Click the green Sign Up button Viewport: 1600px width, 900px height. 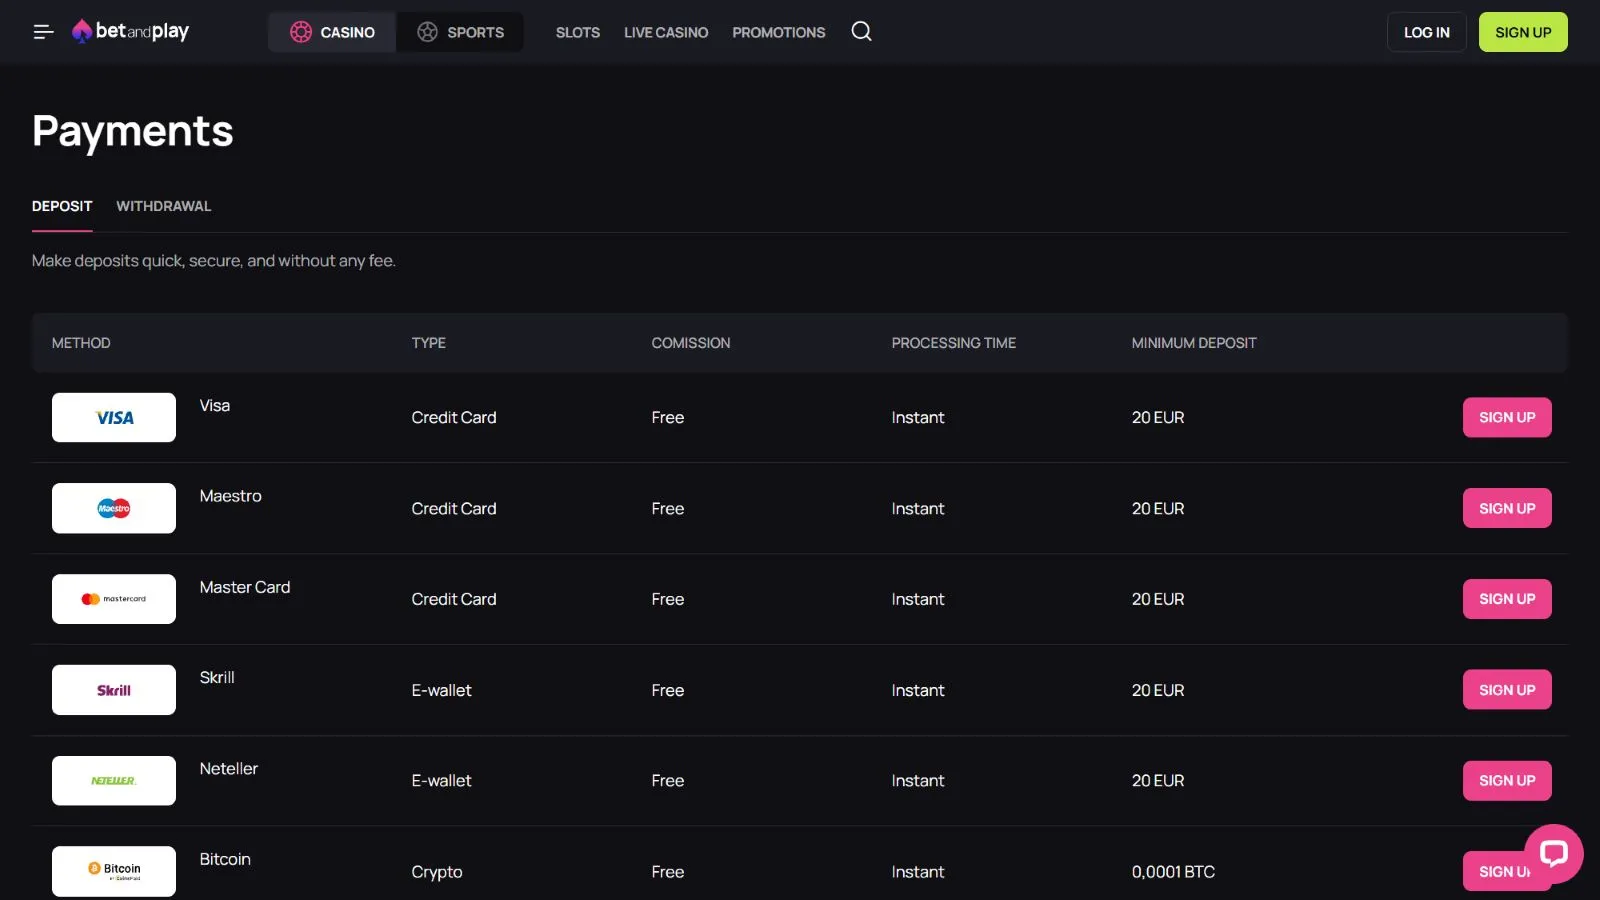(x=1522, y=32)
